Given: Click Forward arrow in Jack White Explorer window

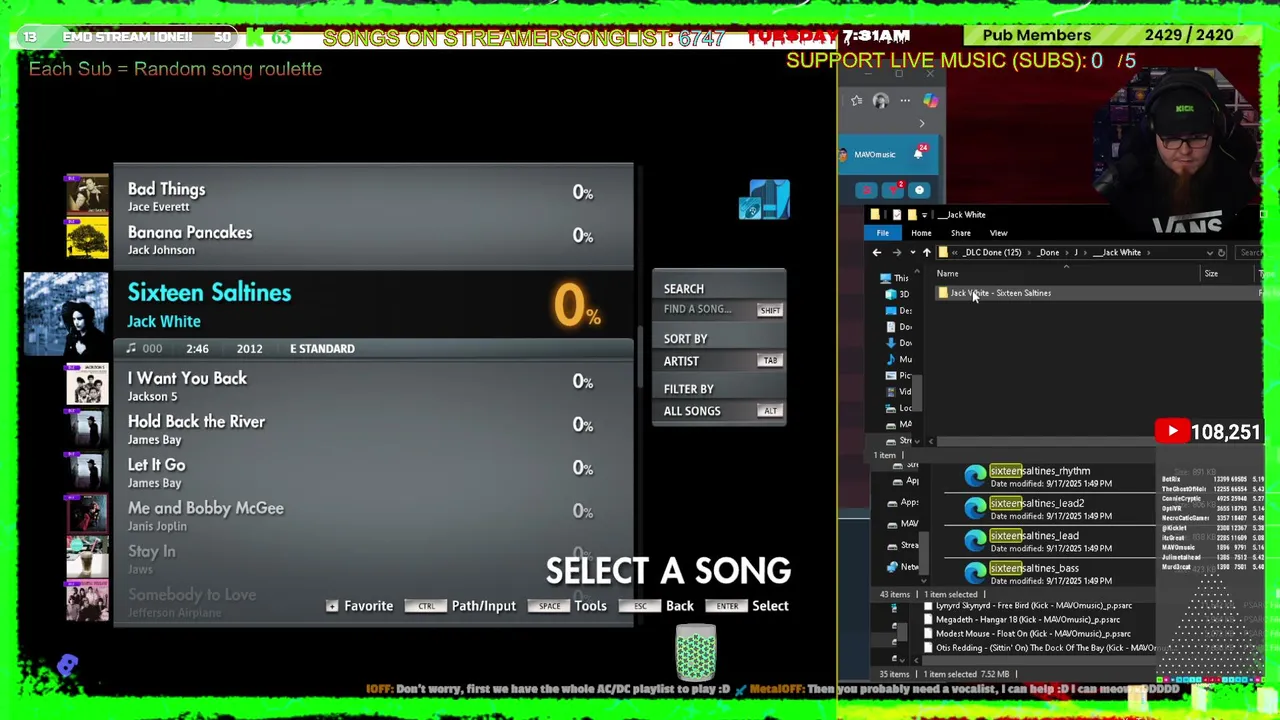Looking at the screenshot, I should (x=896, y=253).
